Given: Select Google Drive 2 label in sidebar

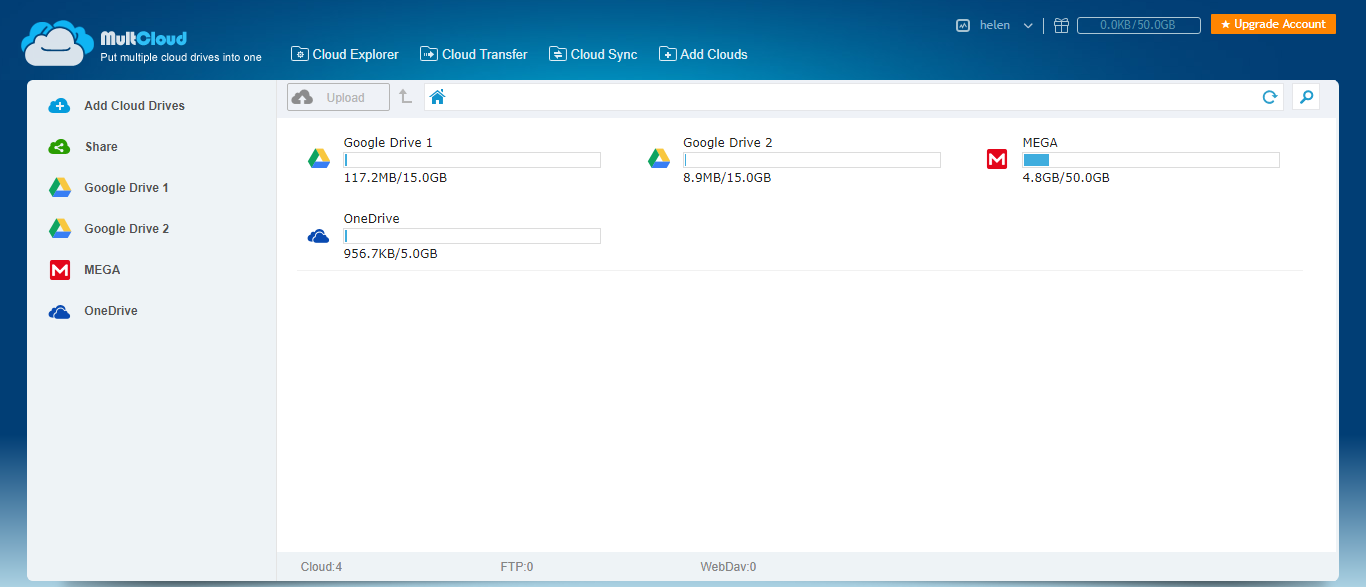Looking at the screenshot, I should (x=126, y=229).
